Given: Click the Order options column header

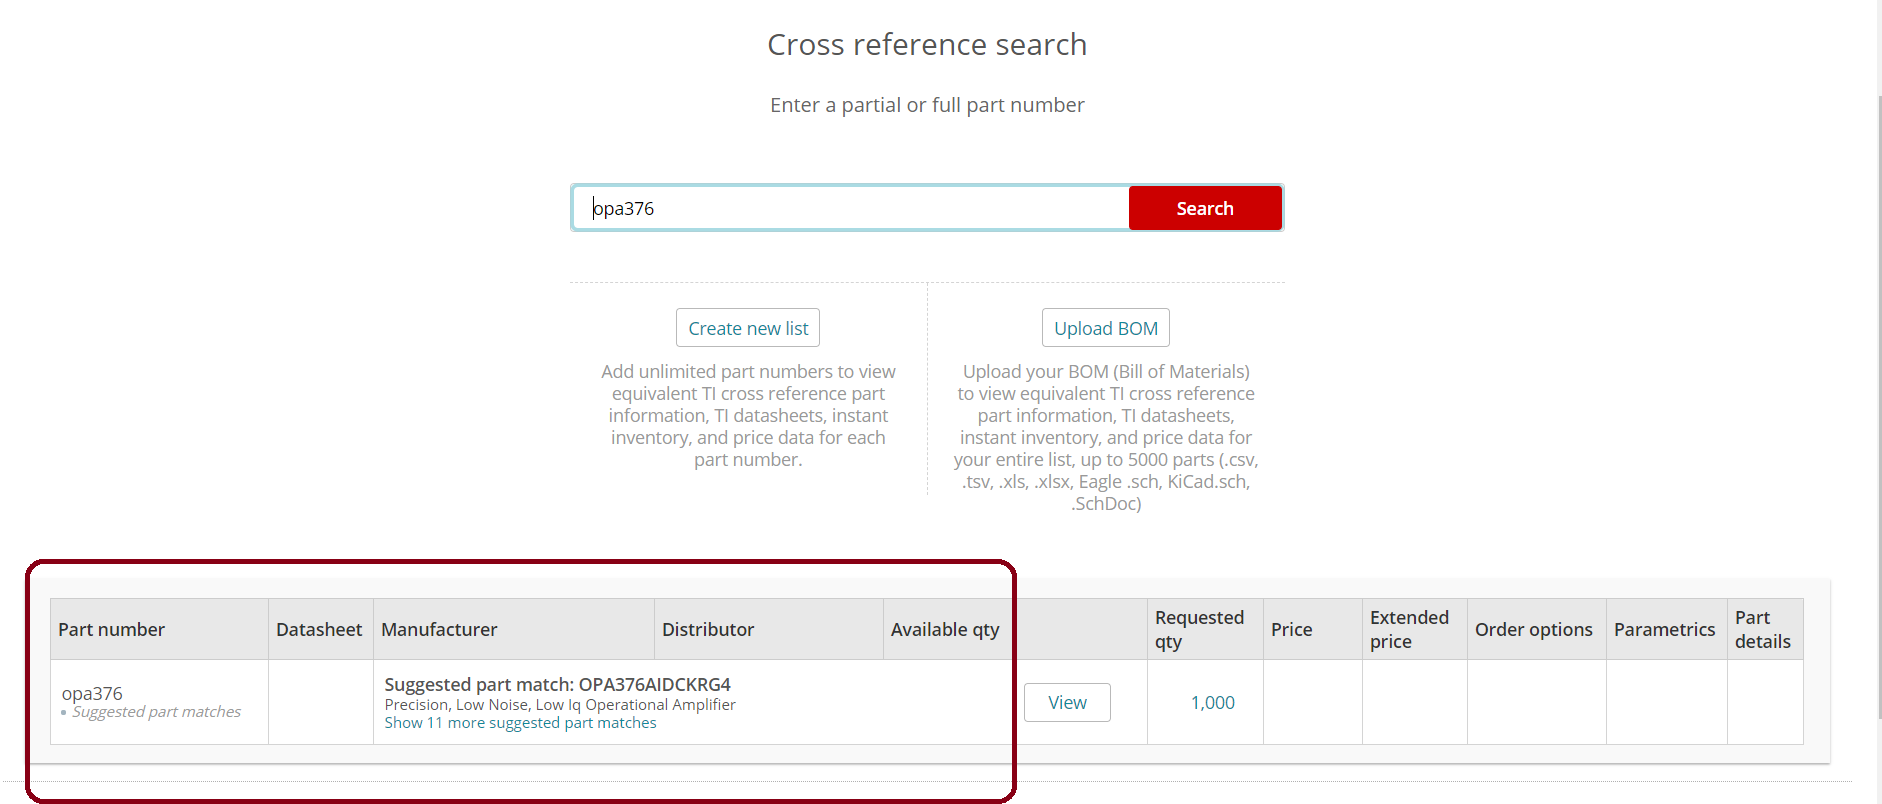Looking at the screenshot, I should point(1533,630).
